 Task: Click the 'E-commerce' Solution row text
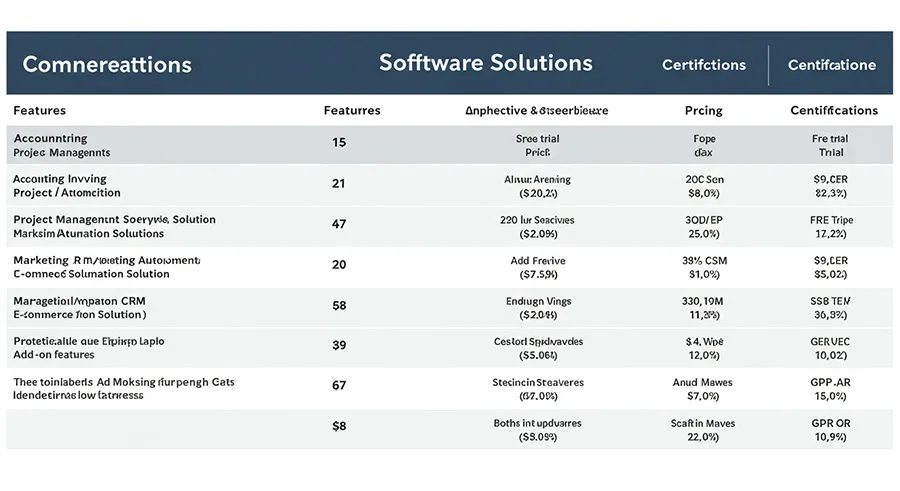[x=79, y=315]
